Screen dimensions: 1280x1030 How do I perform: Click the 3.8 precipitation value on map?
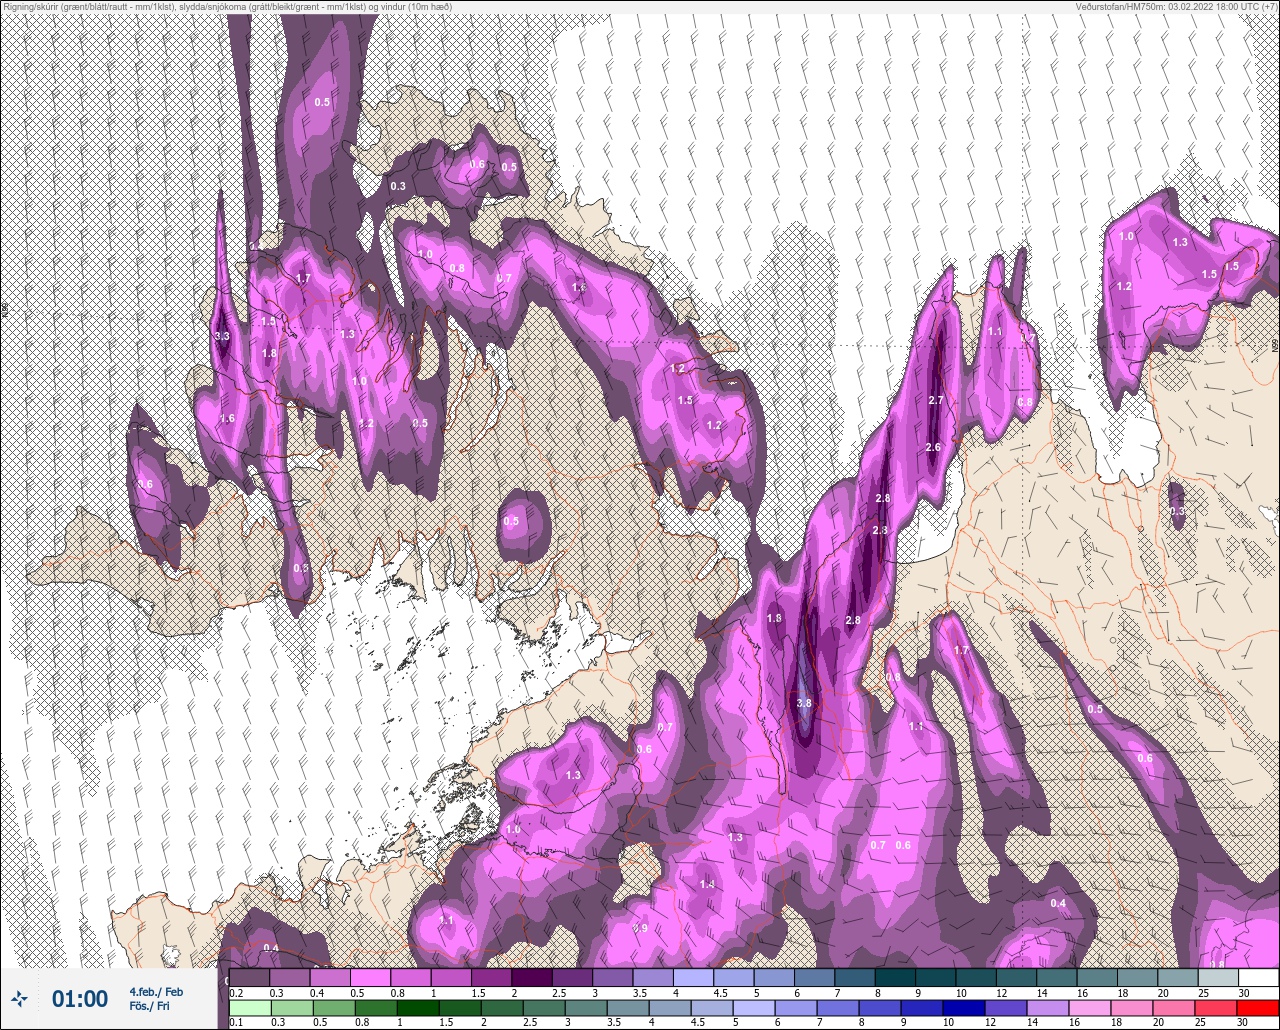[x=804, y=703]
